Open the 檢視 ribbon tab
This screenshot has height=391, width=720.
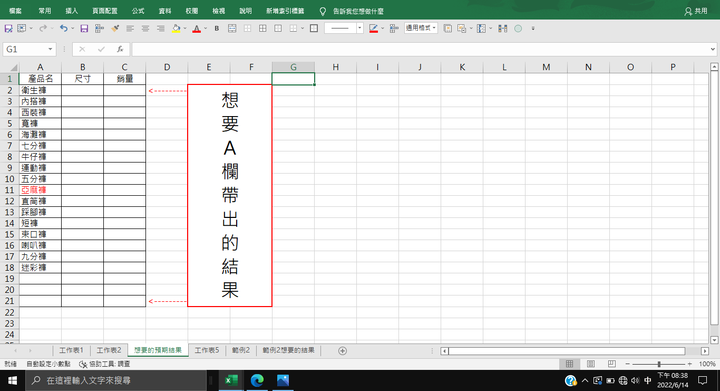219,11
